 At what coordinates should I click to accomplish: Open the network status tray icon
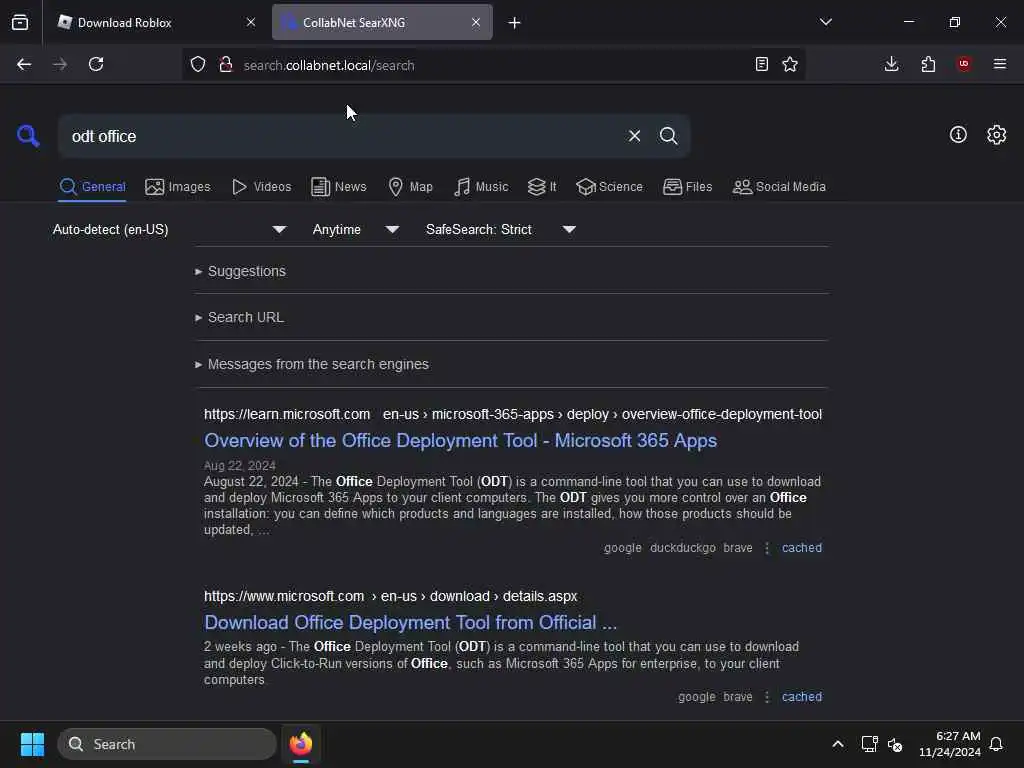pos(869,744)
